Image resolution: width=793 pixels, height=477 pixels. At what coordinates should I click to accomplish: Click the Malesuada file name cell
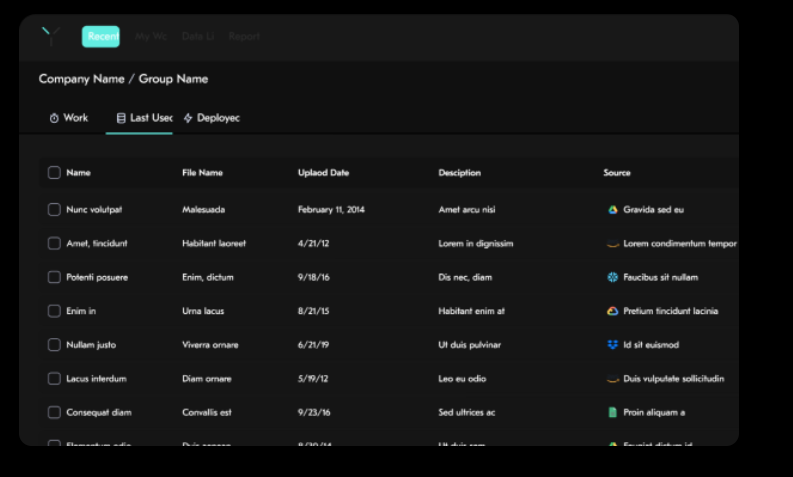(x=203, y=210)
